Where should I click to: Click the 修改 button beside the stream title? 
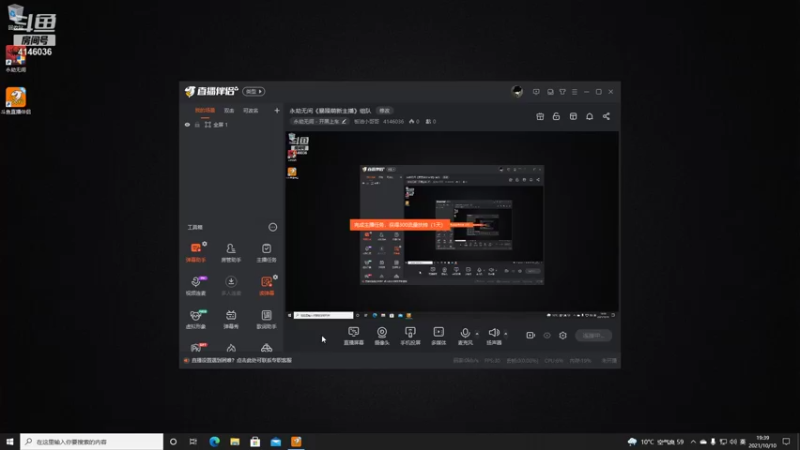click(384, 111)
